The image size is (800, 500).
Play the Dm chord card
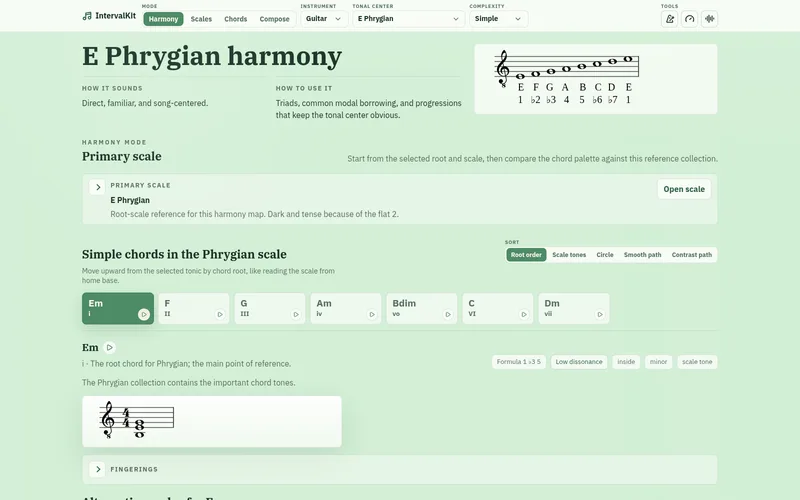coord(600,314)
